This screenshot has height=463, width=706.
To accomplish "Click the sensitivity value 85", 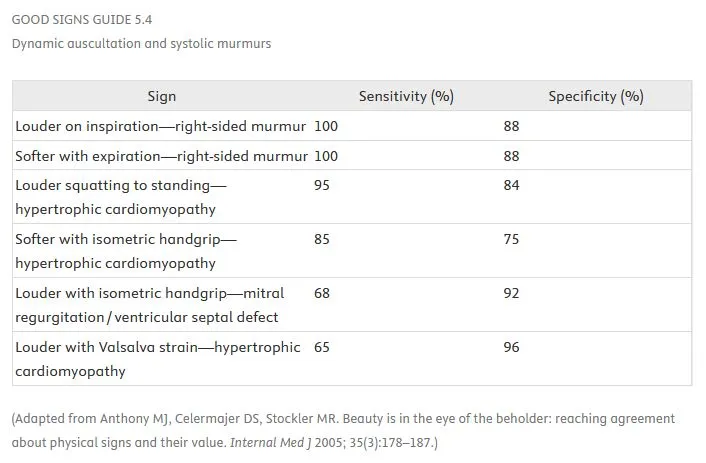I will [322, 240].
